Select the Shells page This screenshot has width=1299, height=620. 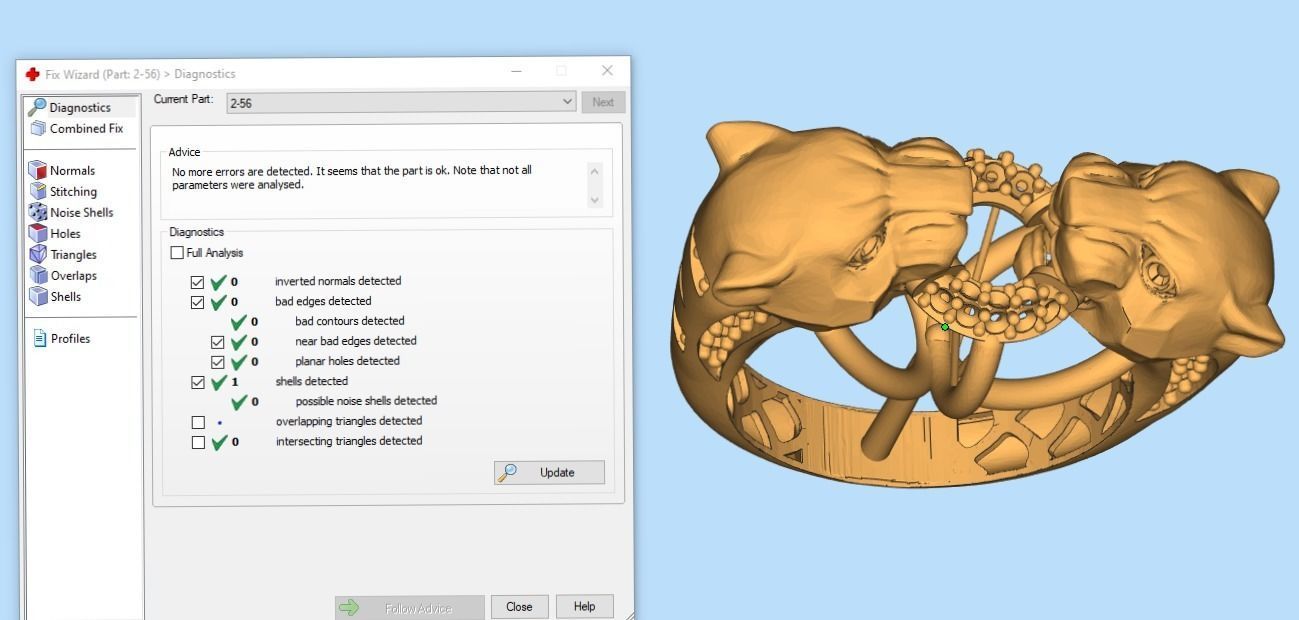coord(65,296)
